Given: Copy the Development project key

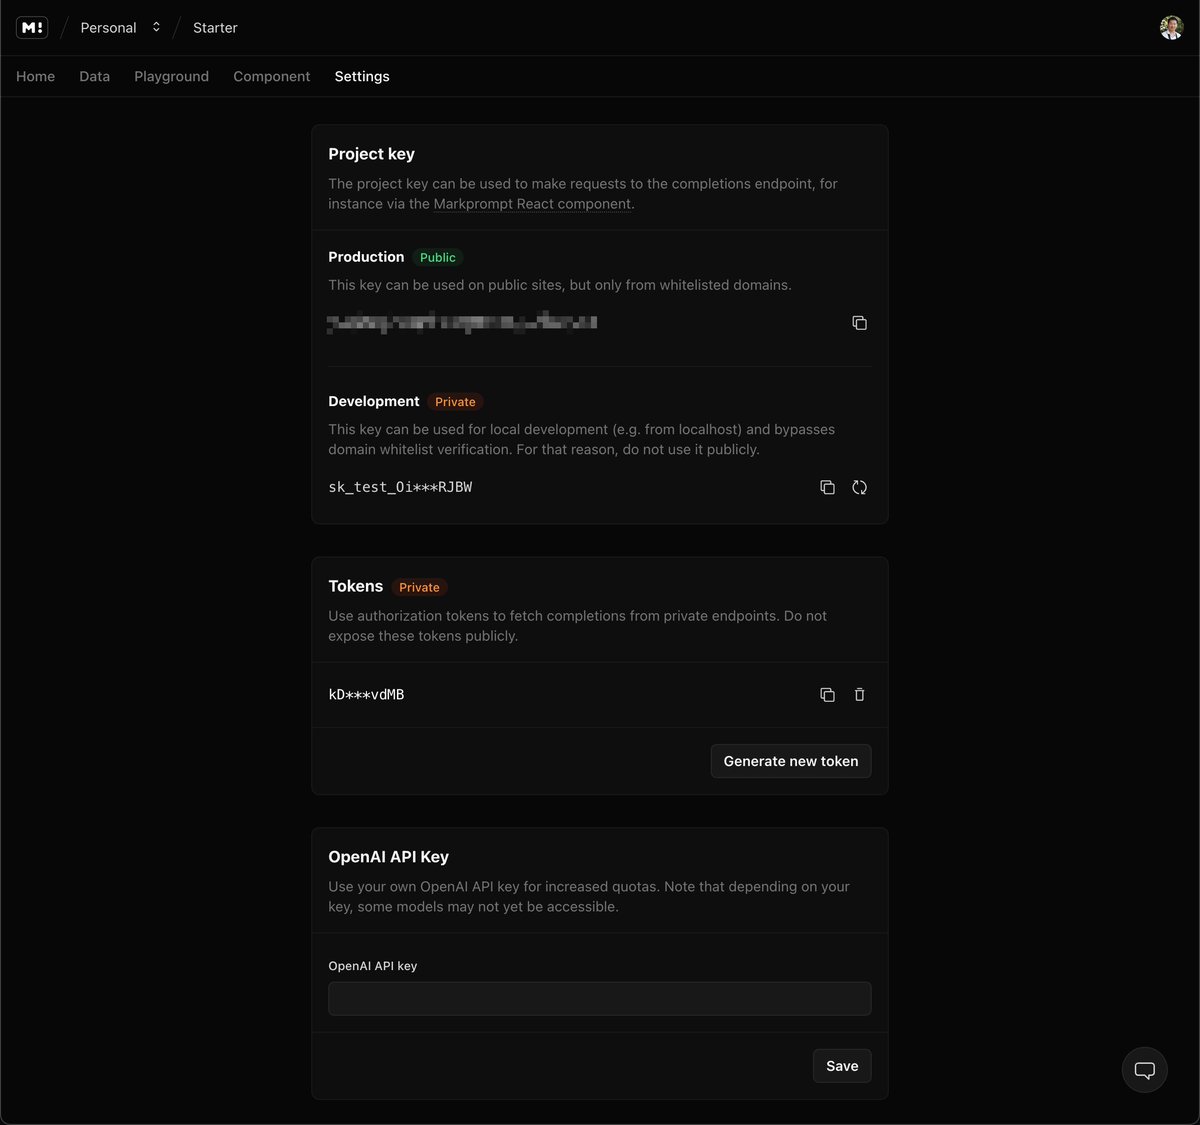Looking at the screenshot, I should (x=827, y=487).
